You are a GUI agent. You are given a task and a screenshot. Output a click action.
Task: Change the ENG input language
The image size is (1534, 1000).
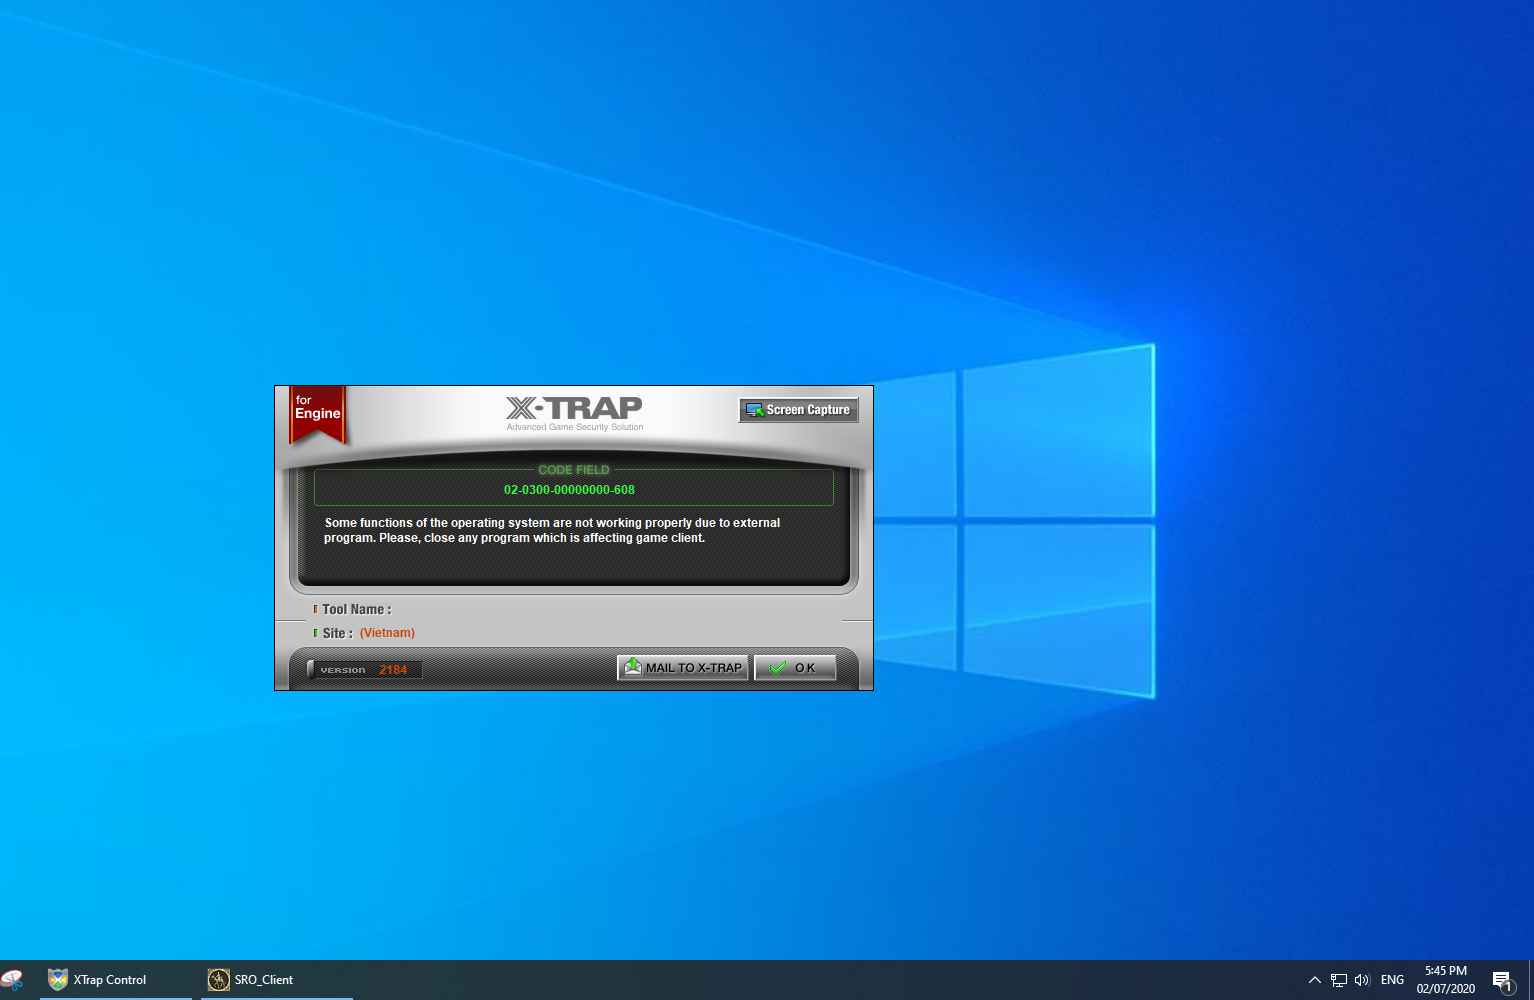(1392, 980)
